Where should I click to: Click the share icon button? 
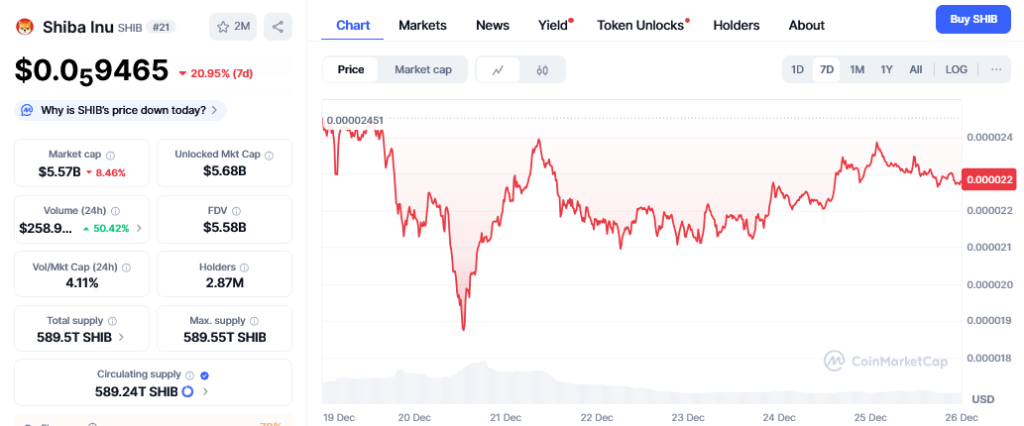tap(278, 27)
